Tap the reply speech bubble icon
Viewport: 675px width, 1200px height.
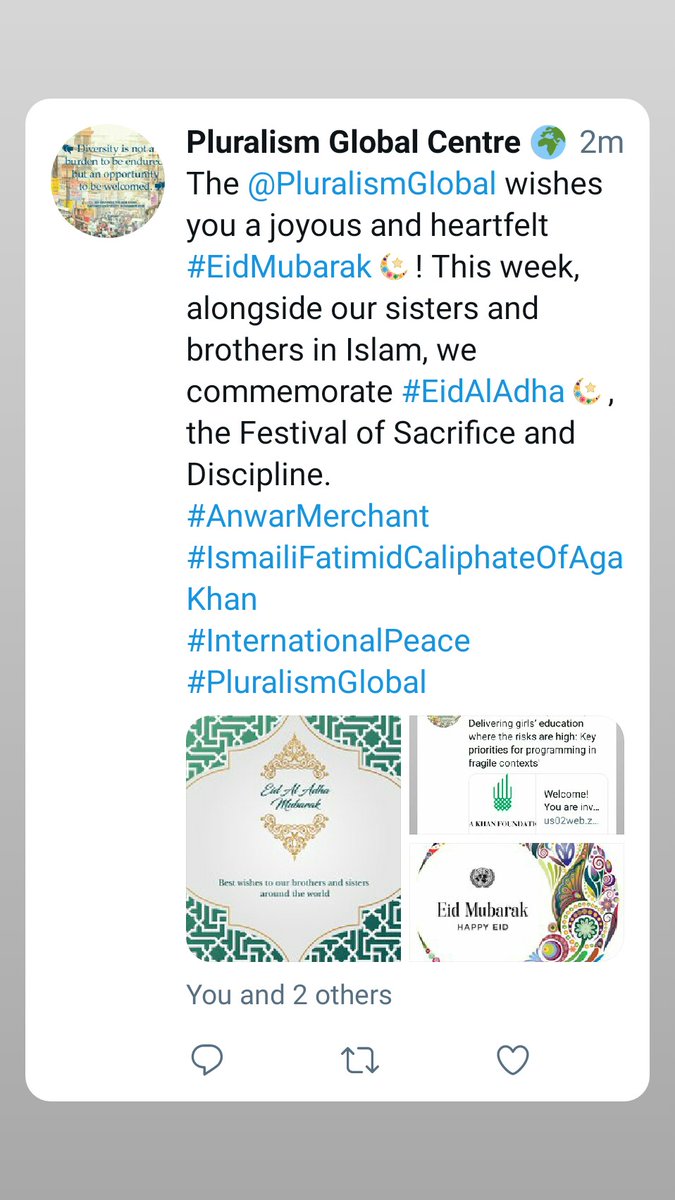tap(206, 1059)
